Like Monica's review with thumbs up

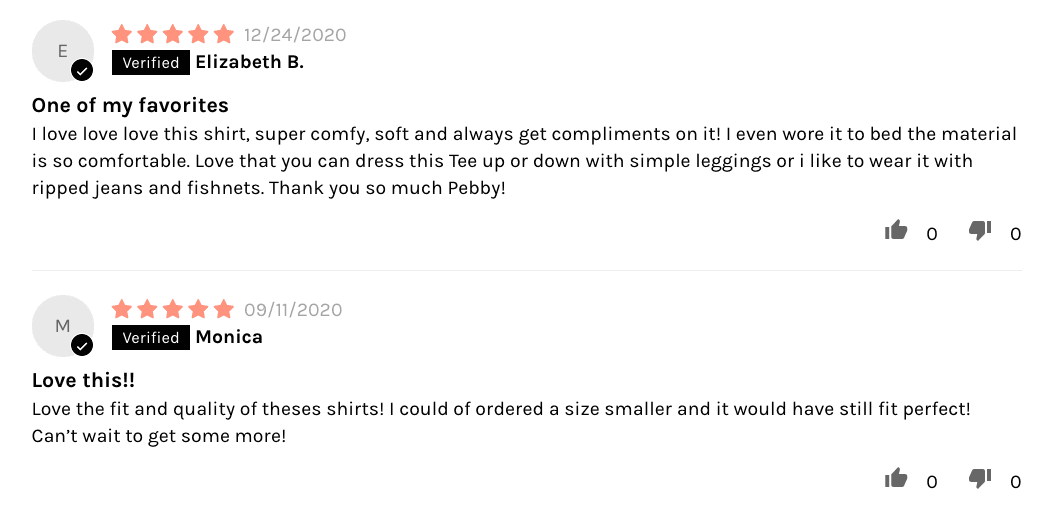coord(896,479)
